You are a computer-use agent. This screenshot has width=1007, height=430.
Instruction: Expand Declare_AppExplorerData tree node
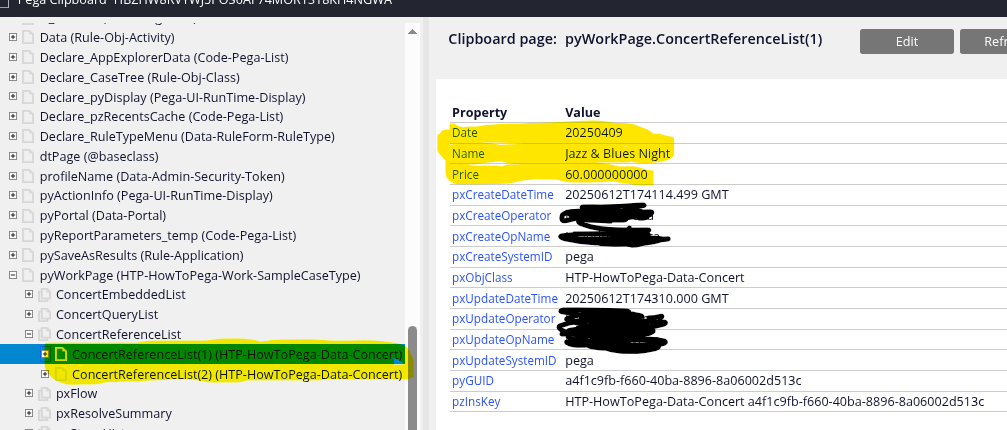point(13,58)
